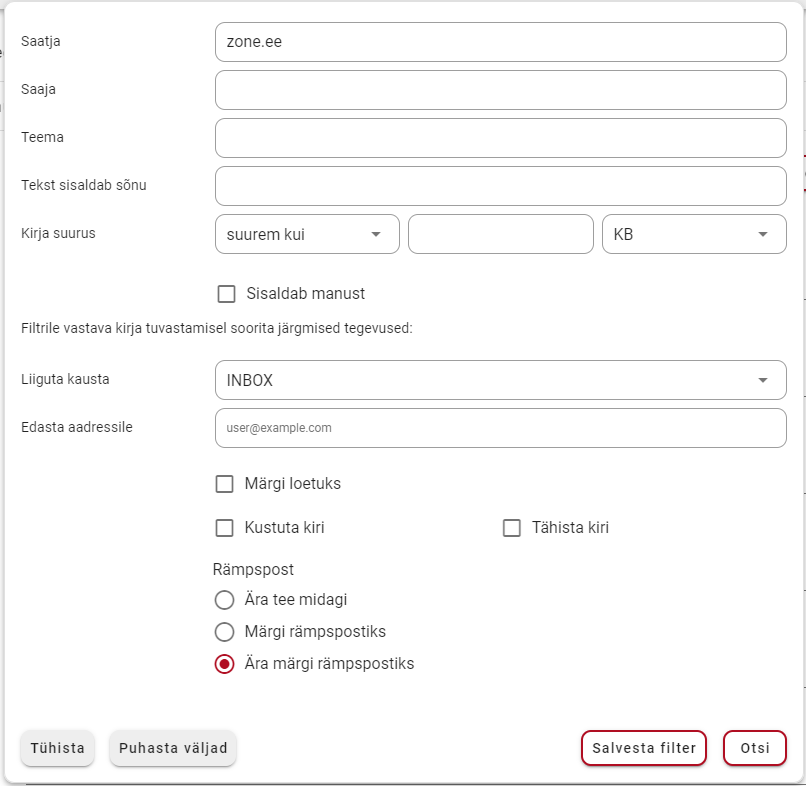Click the Saatja sender input field
Screen dimensions: 806x786
500,42
